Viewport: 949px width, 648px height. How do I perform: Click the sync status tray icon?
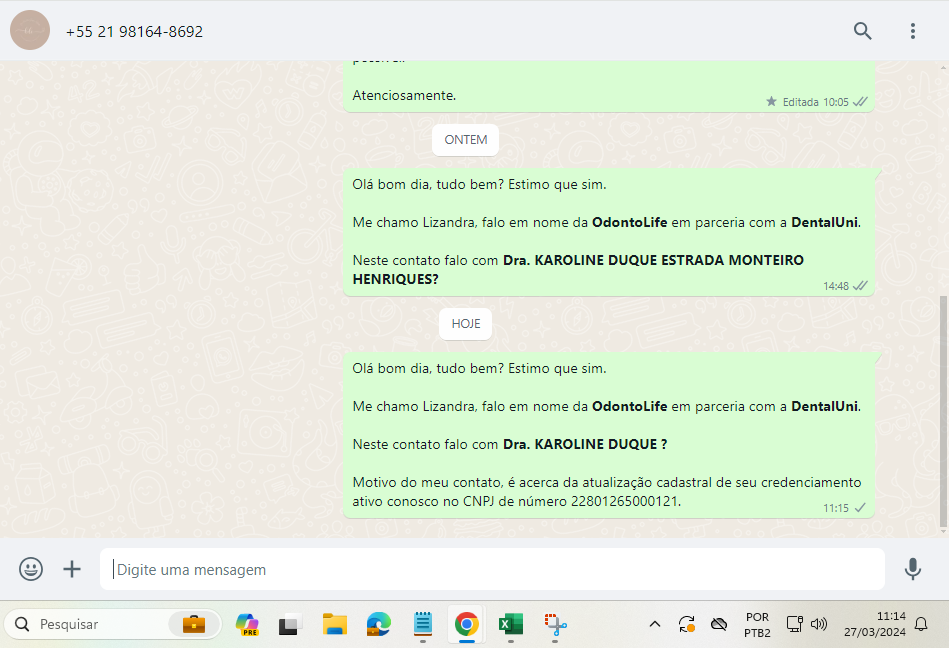(x=686, y=624)
